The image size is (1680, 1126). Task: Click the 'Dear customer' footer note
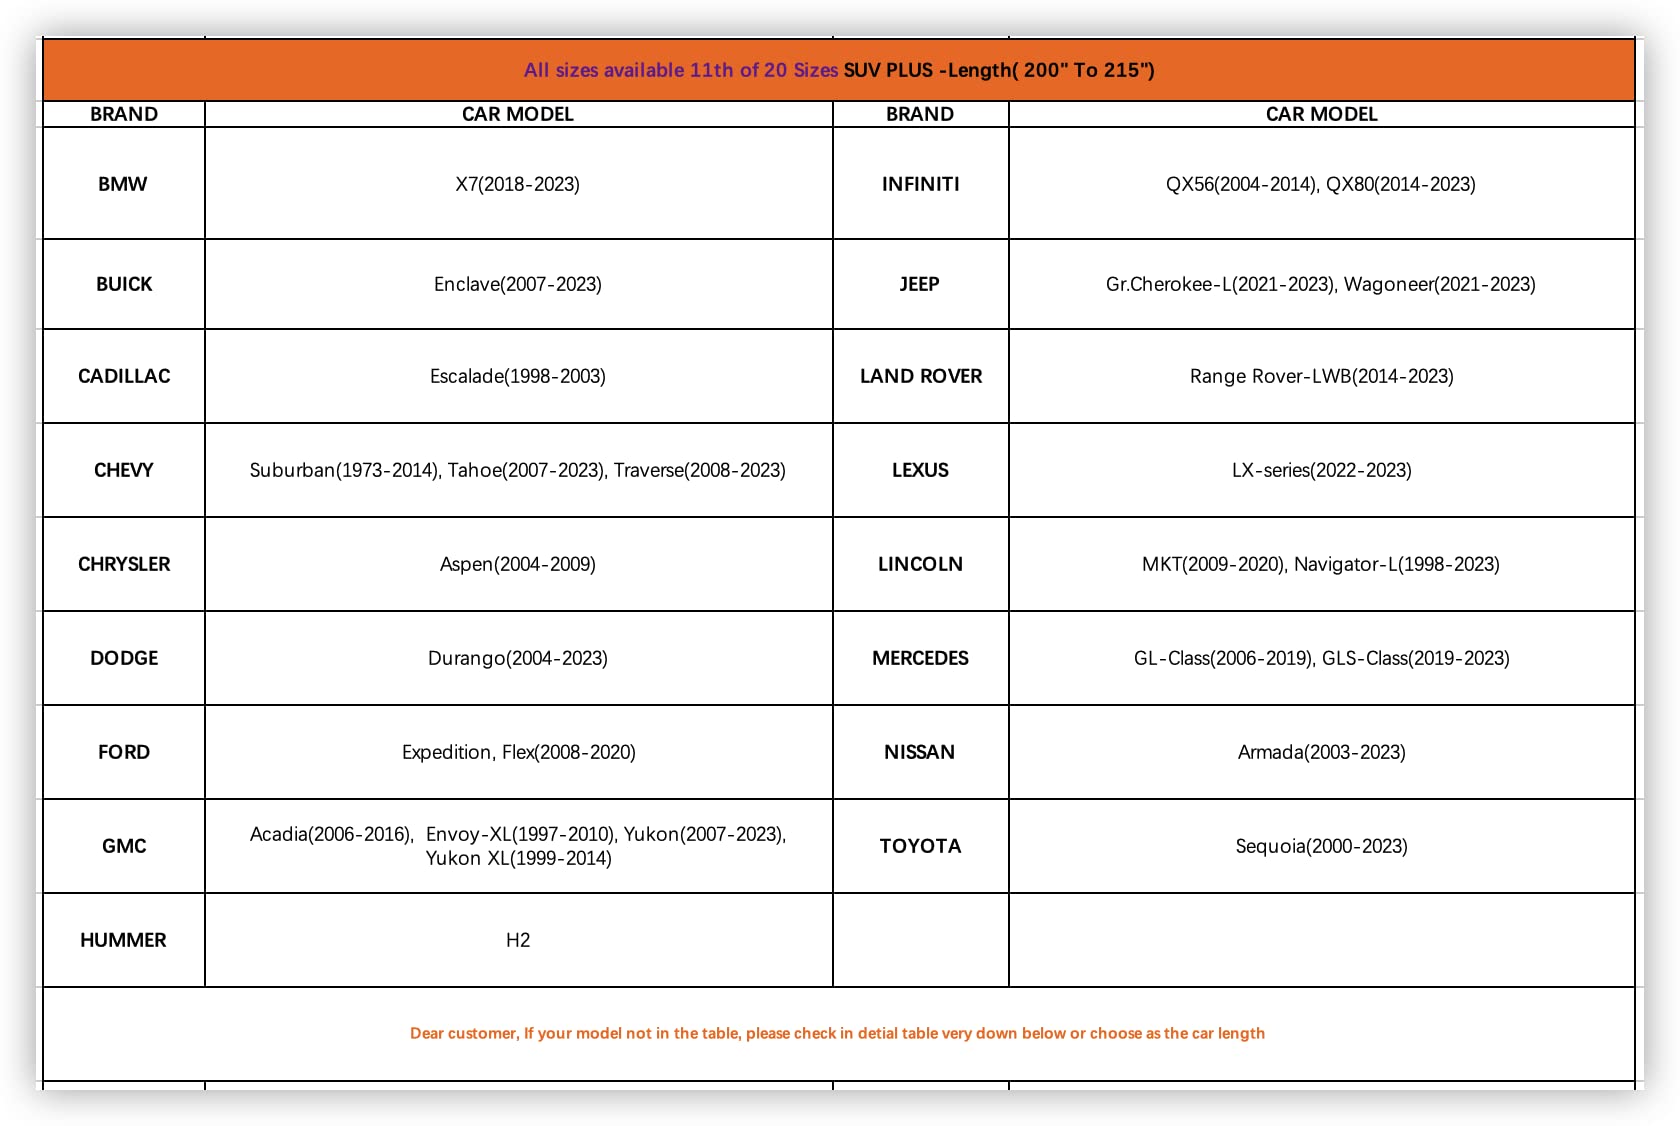tap(837, 1033)
